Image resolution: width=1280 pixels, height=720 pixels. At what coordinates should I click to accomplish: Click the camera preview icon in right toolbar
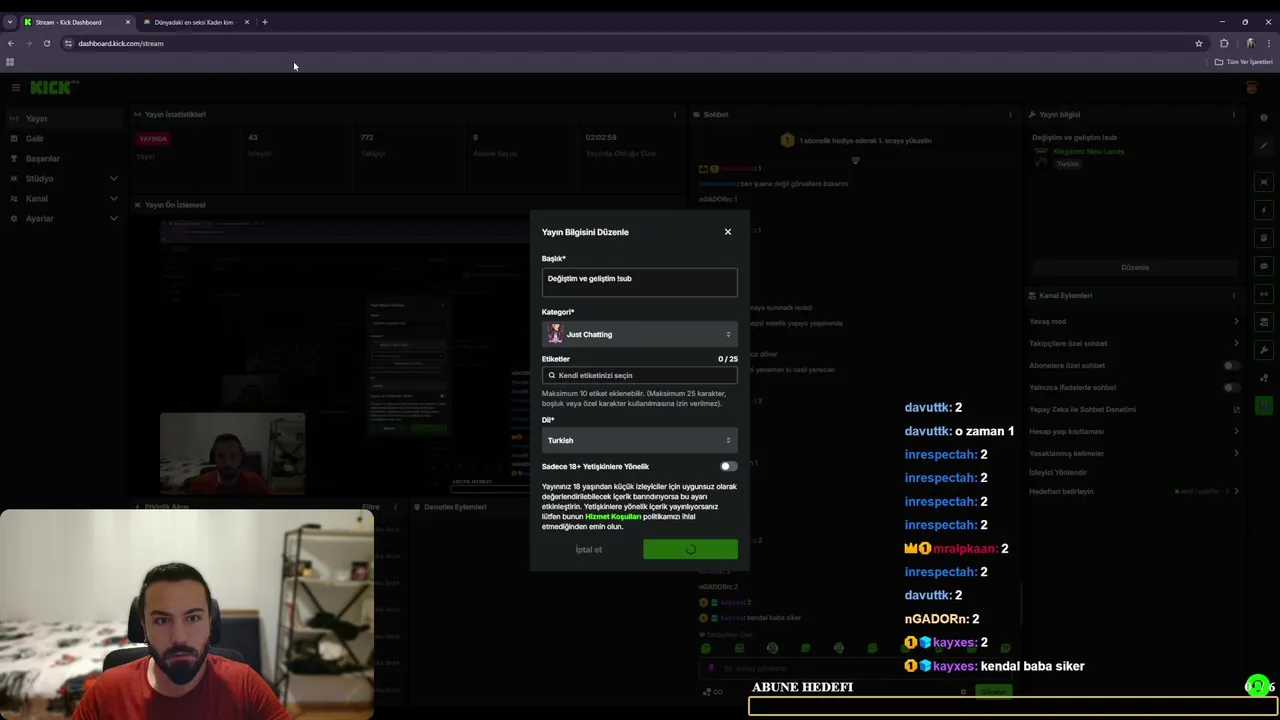(x=1264, y=182)
